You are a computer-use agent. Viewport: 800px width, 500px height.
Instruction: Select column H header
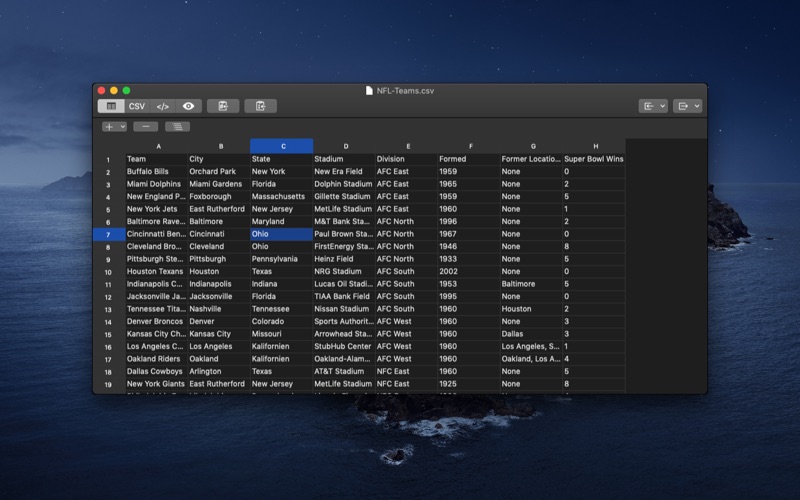pos(595,146)
